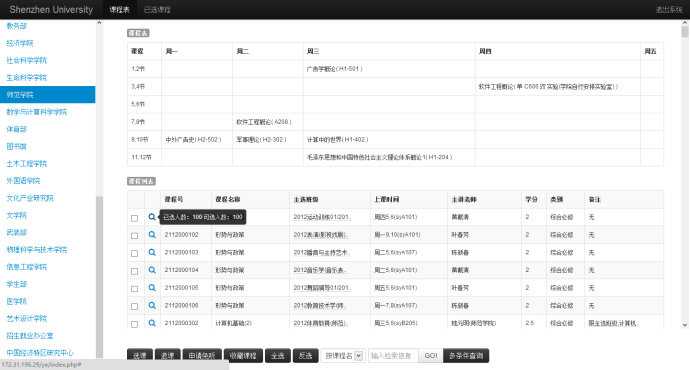
Task: Click the sidebar vertical scrollbar thumb
Action: click(99, 277)
